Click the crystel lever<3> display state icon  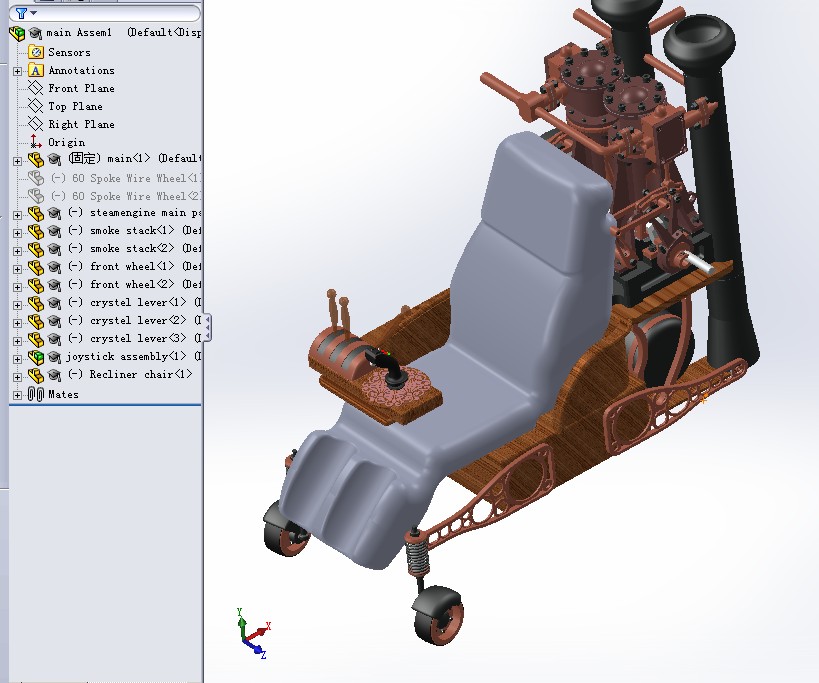pyautogui.click(x=54, y=339)
